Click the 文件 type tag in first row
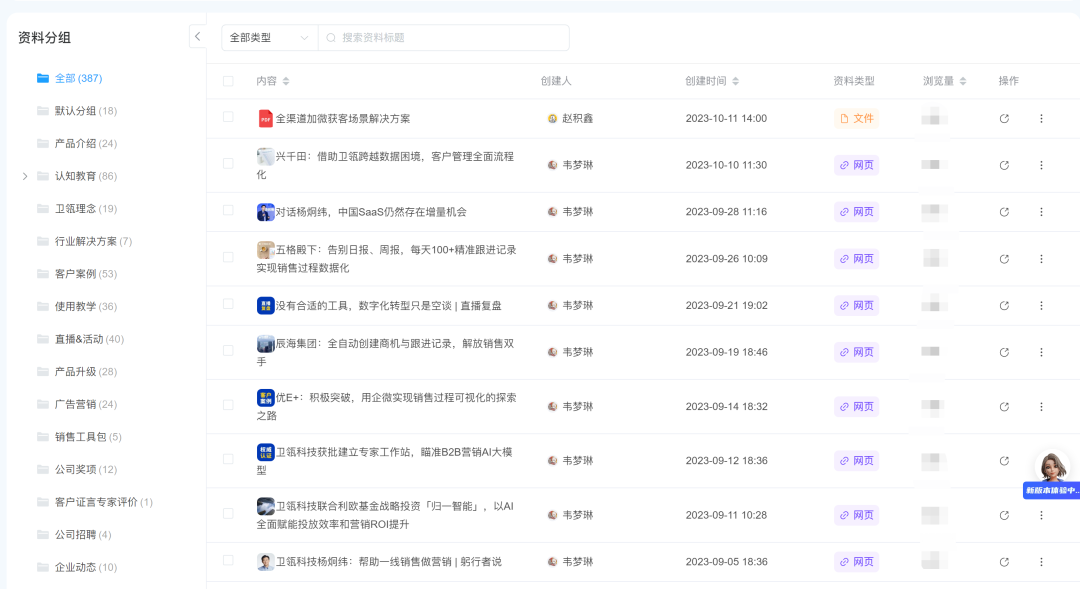Screen dimensions: 1080x589 tap(856, 118)
